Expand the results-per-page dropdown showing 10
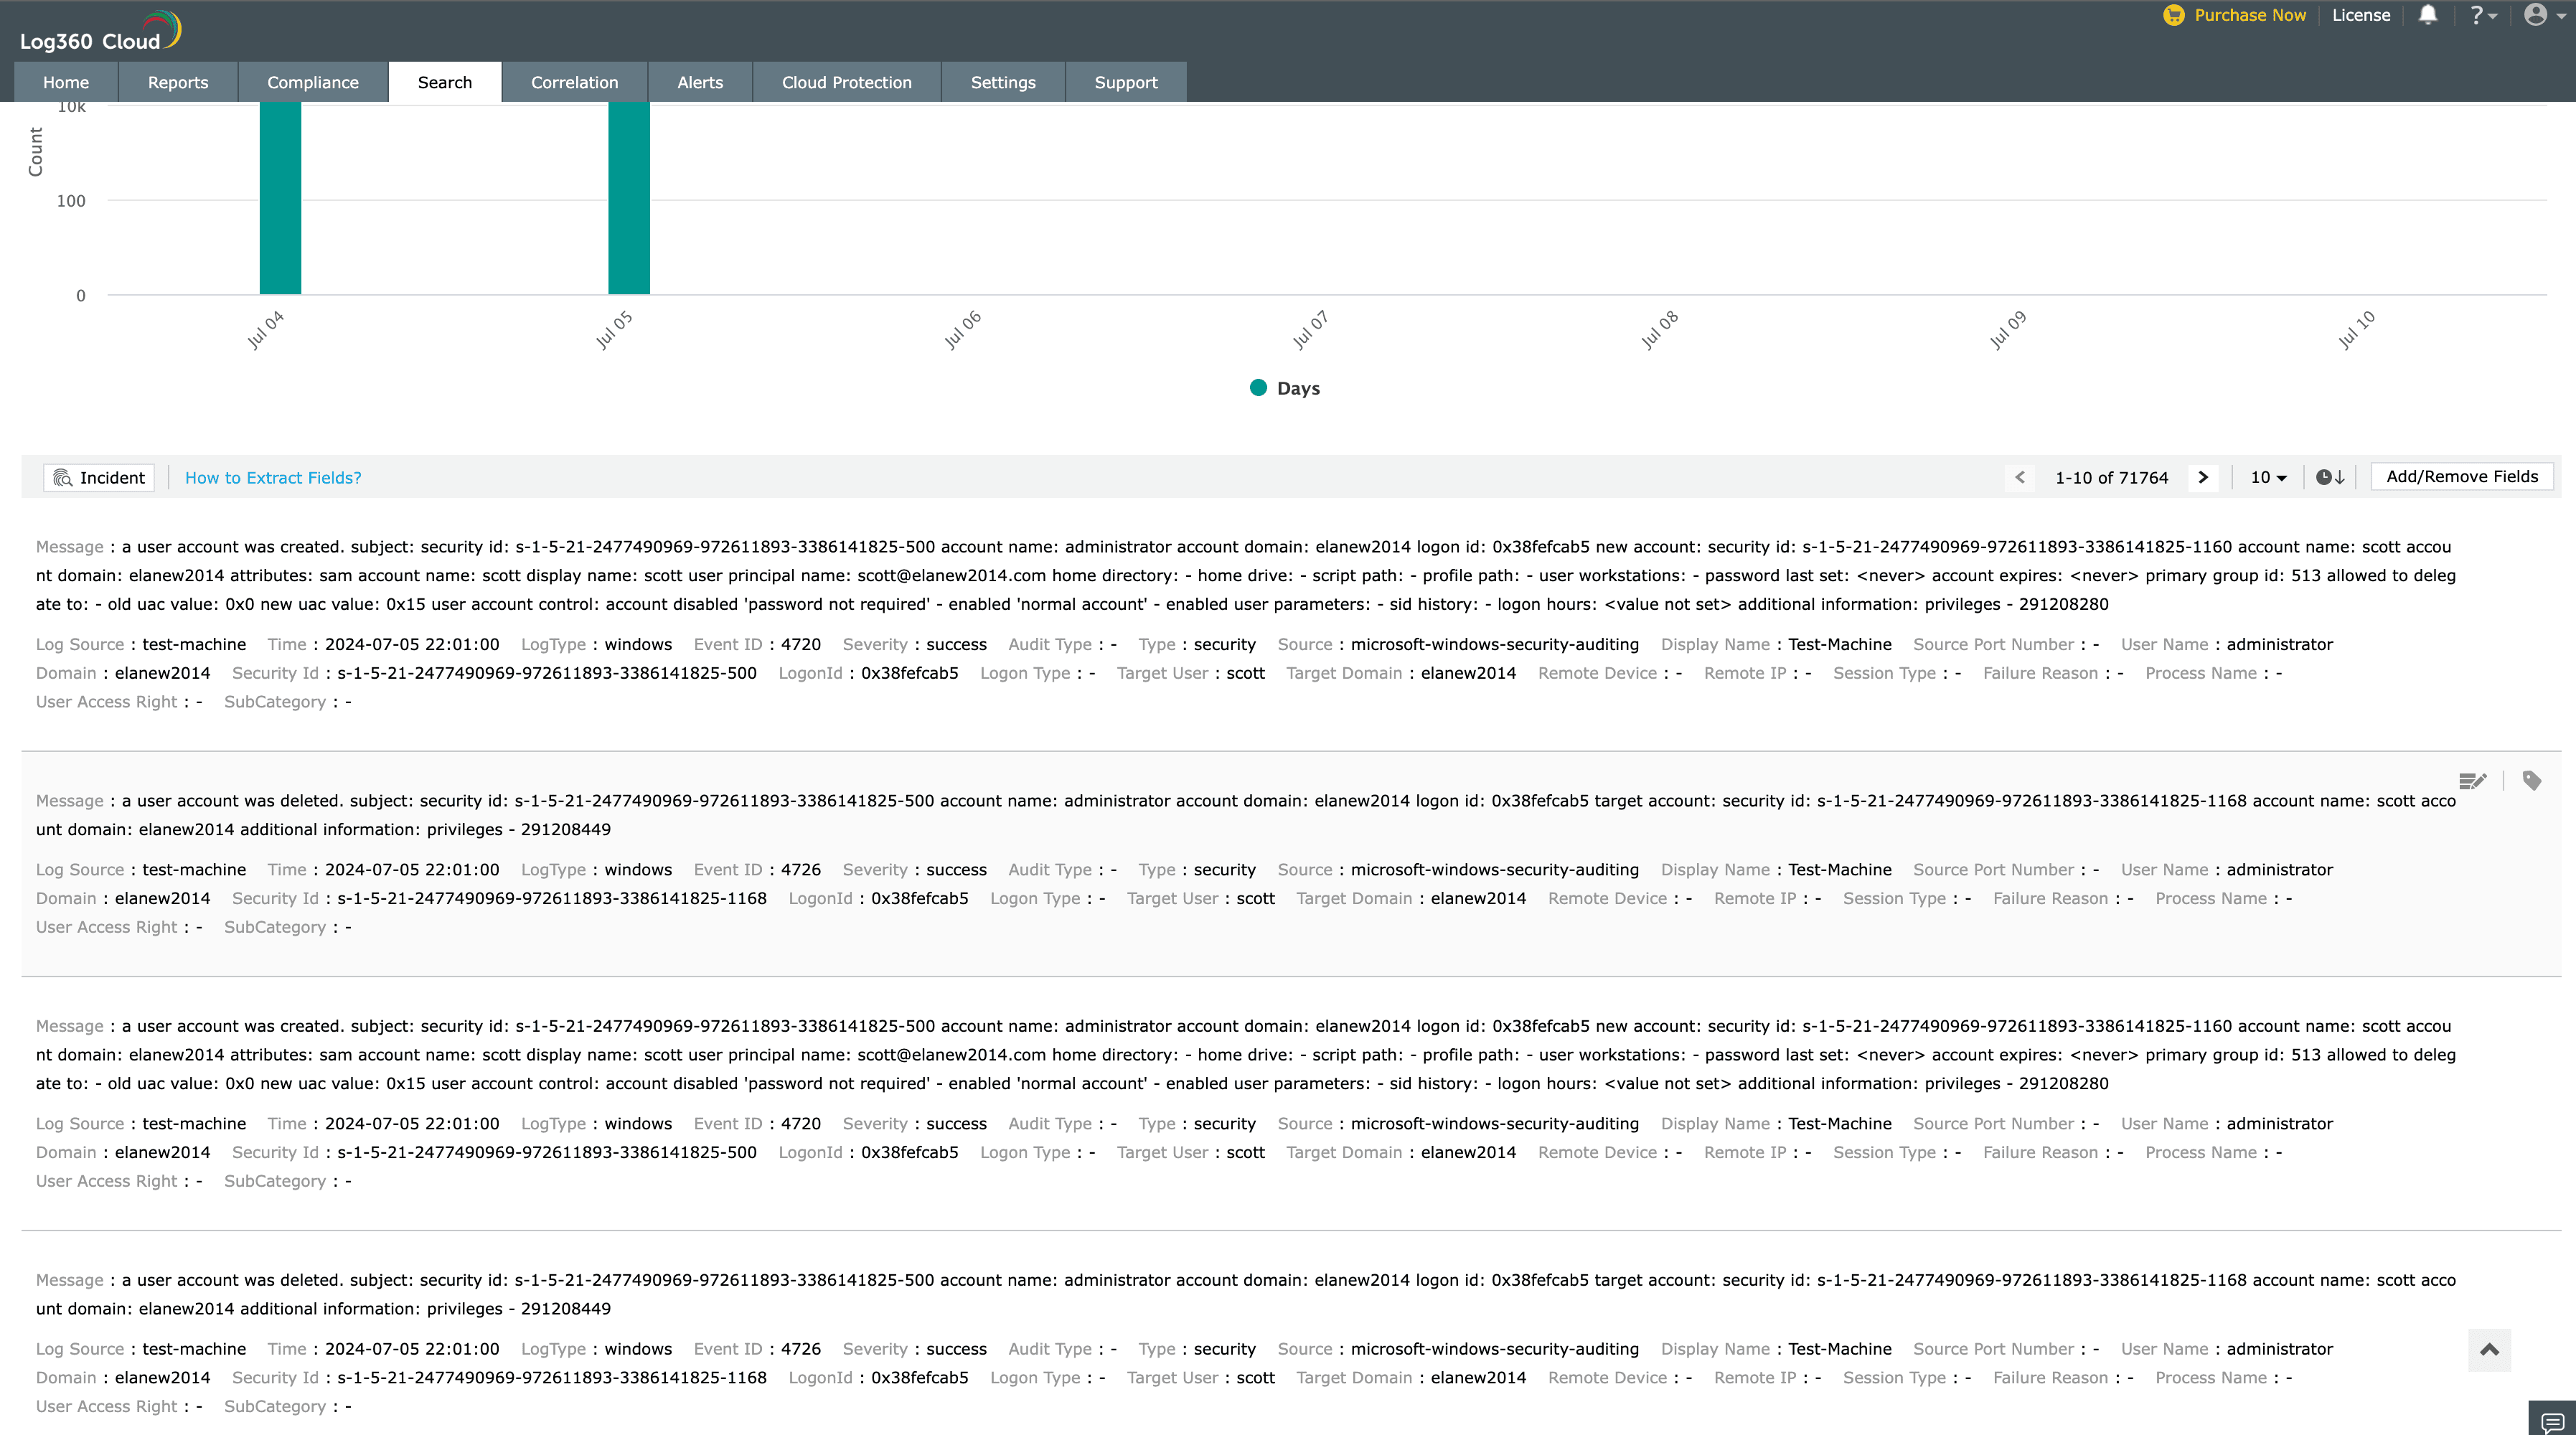The image size is (2576, 1435). 2268,478
